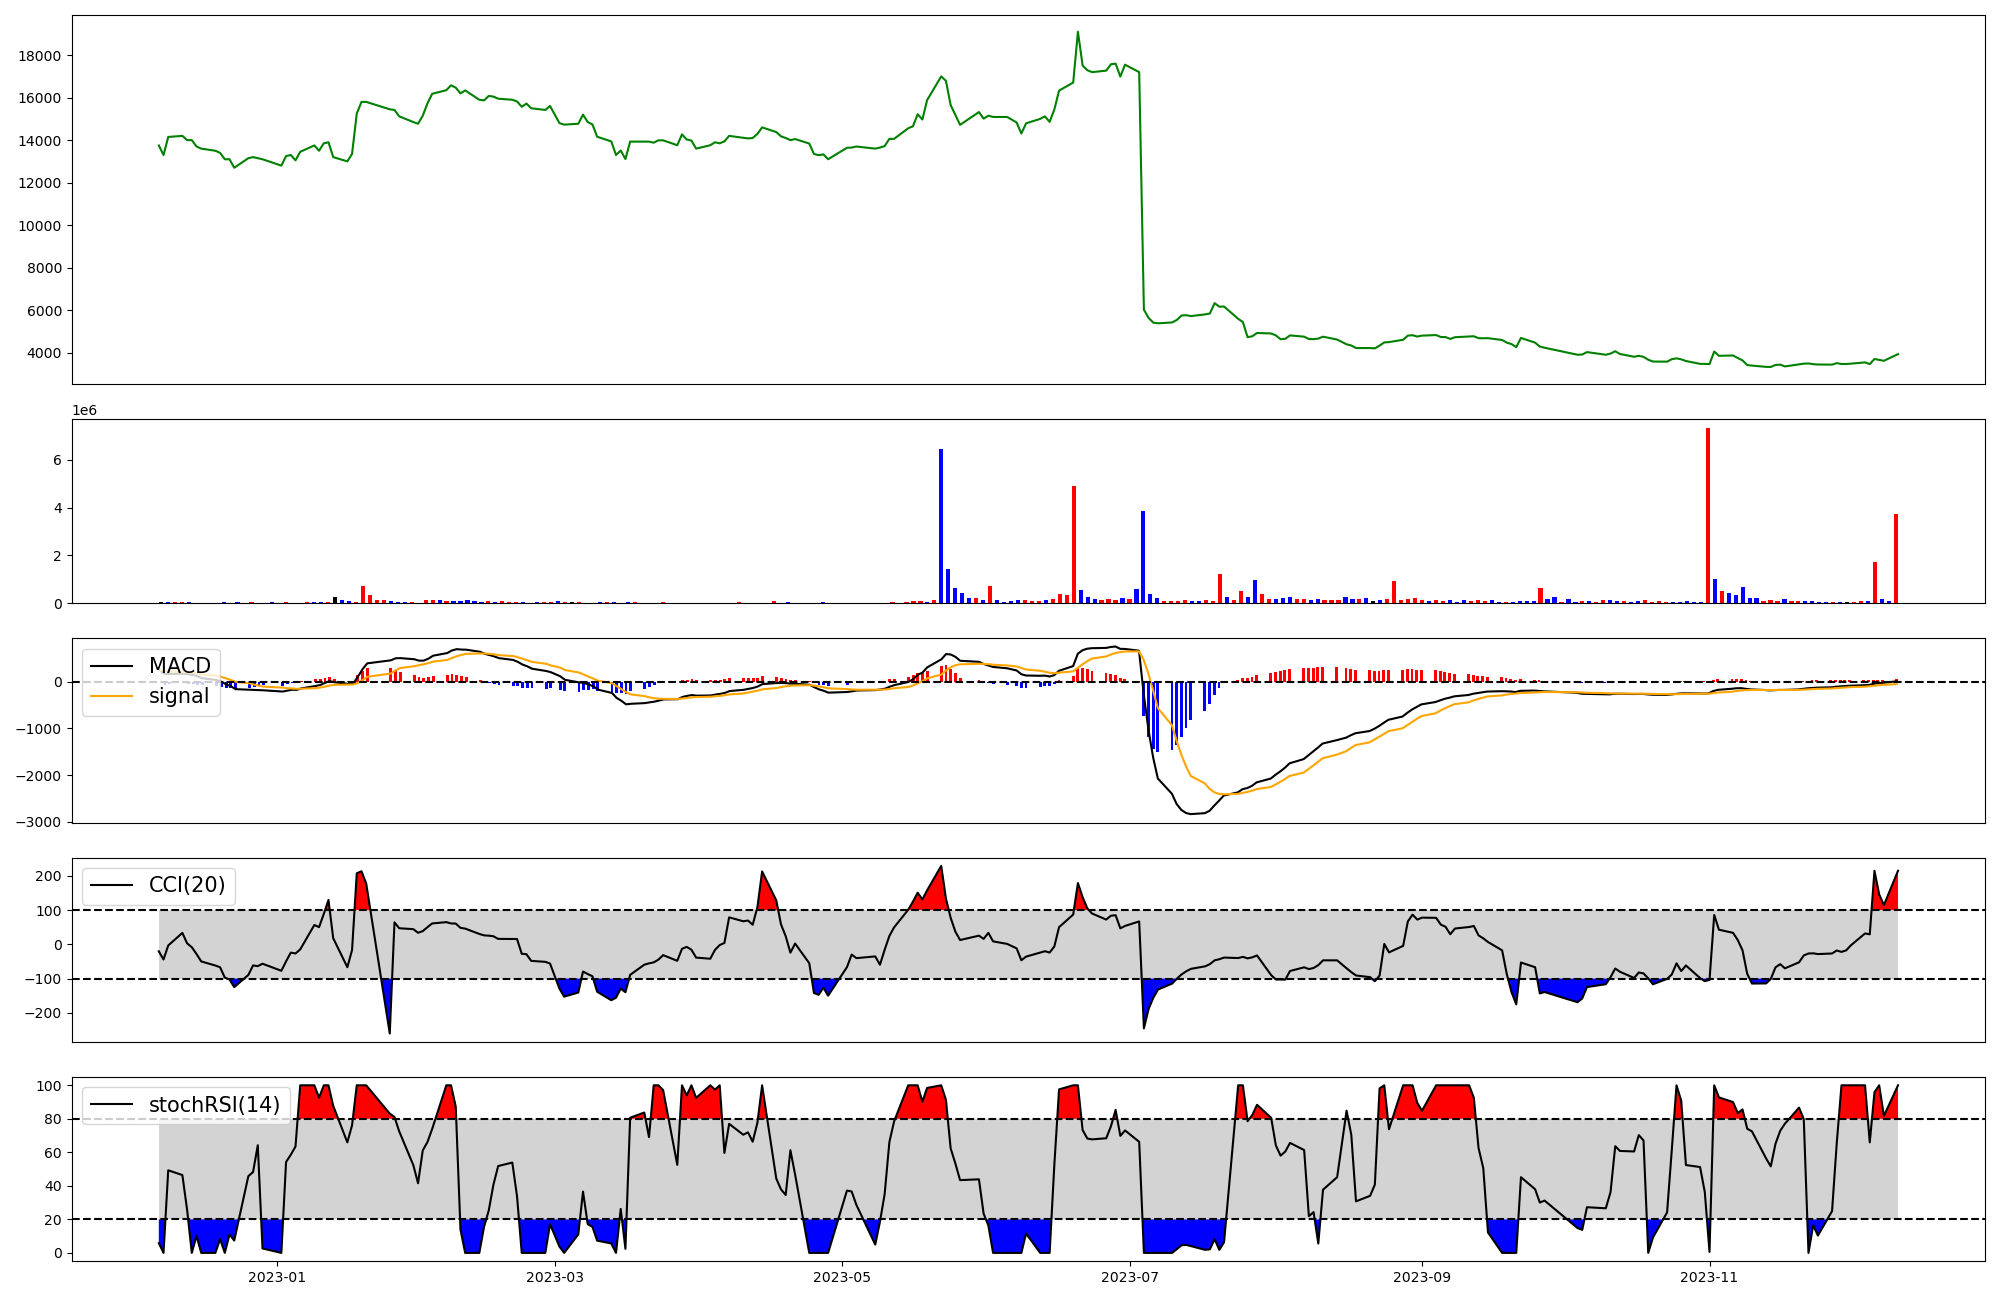Click the orange signal legend line swatch
The image size is (2000, 1300).
113,696
